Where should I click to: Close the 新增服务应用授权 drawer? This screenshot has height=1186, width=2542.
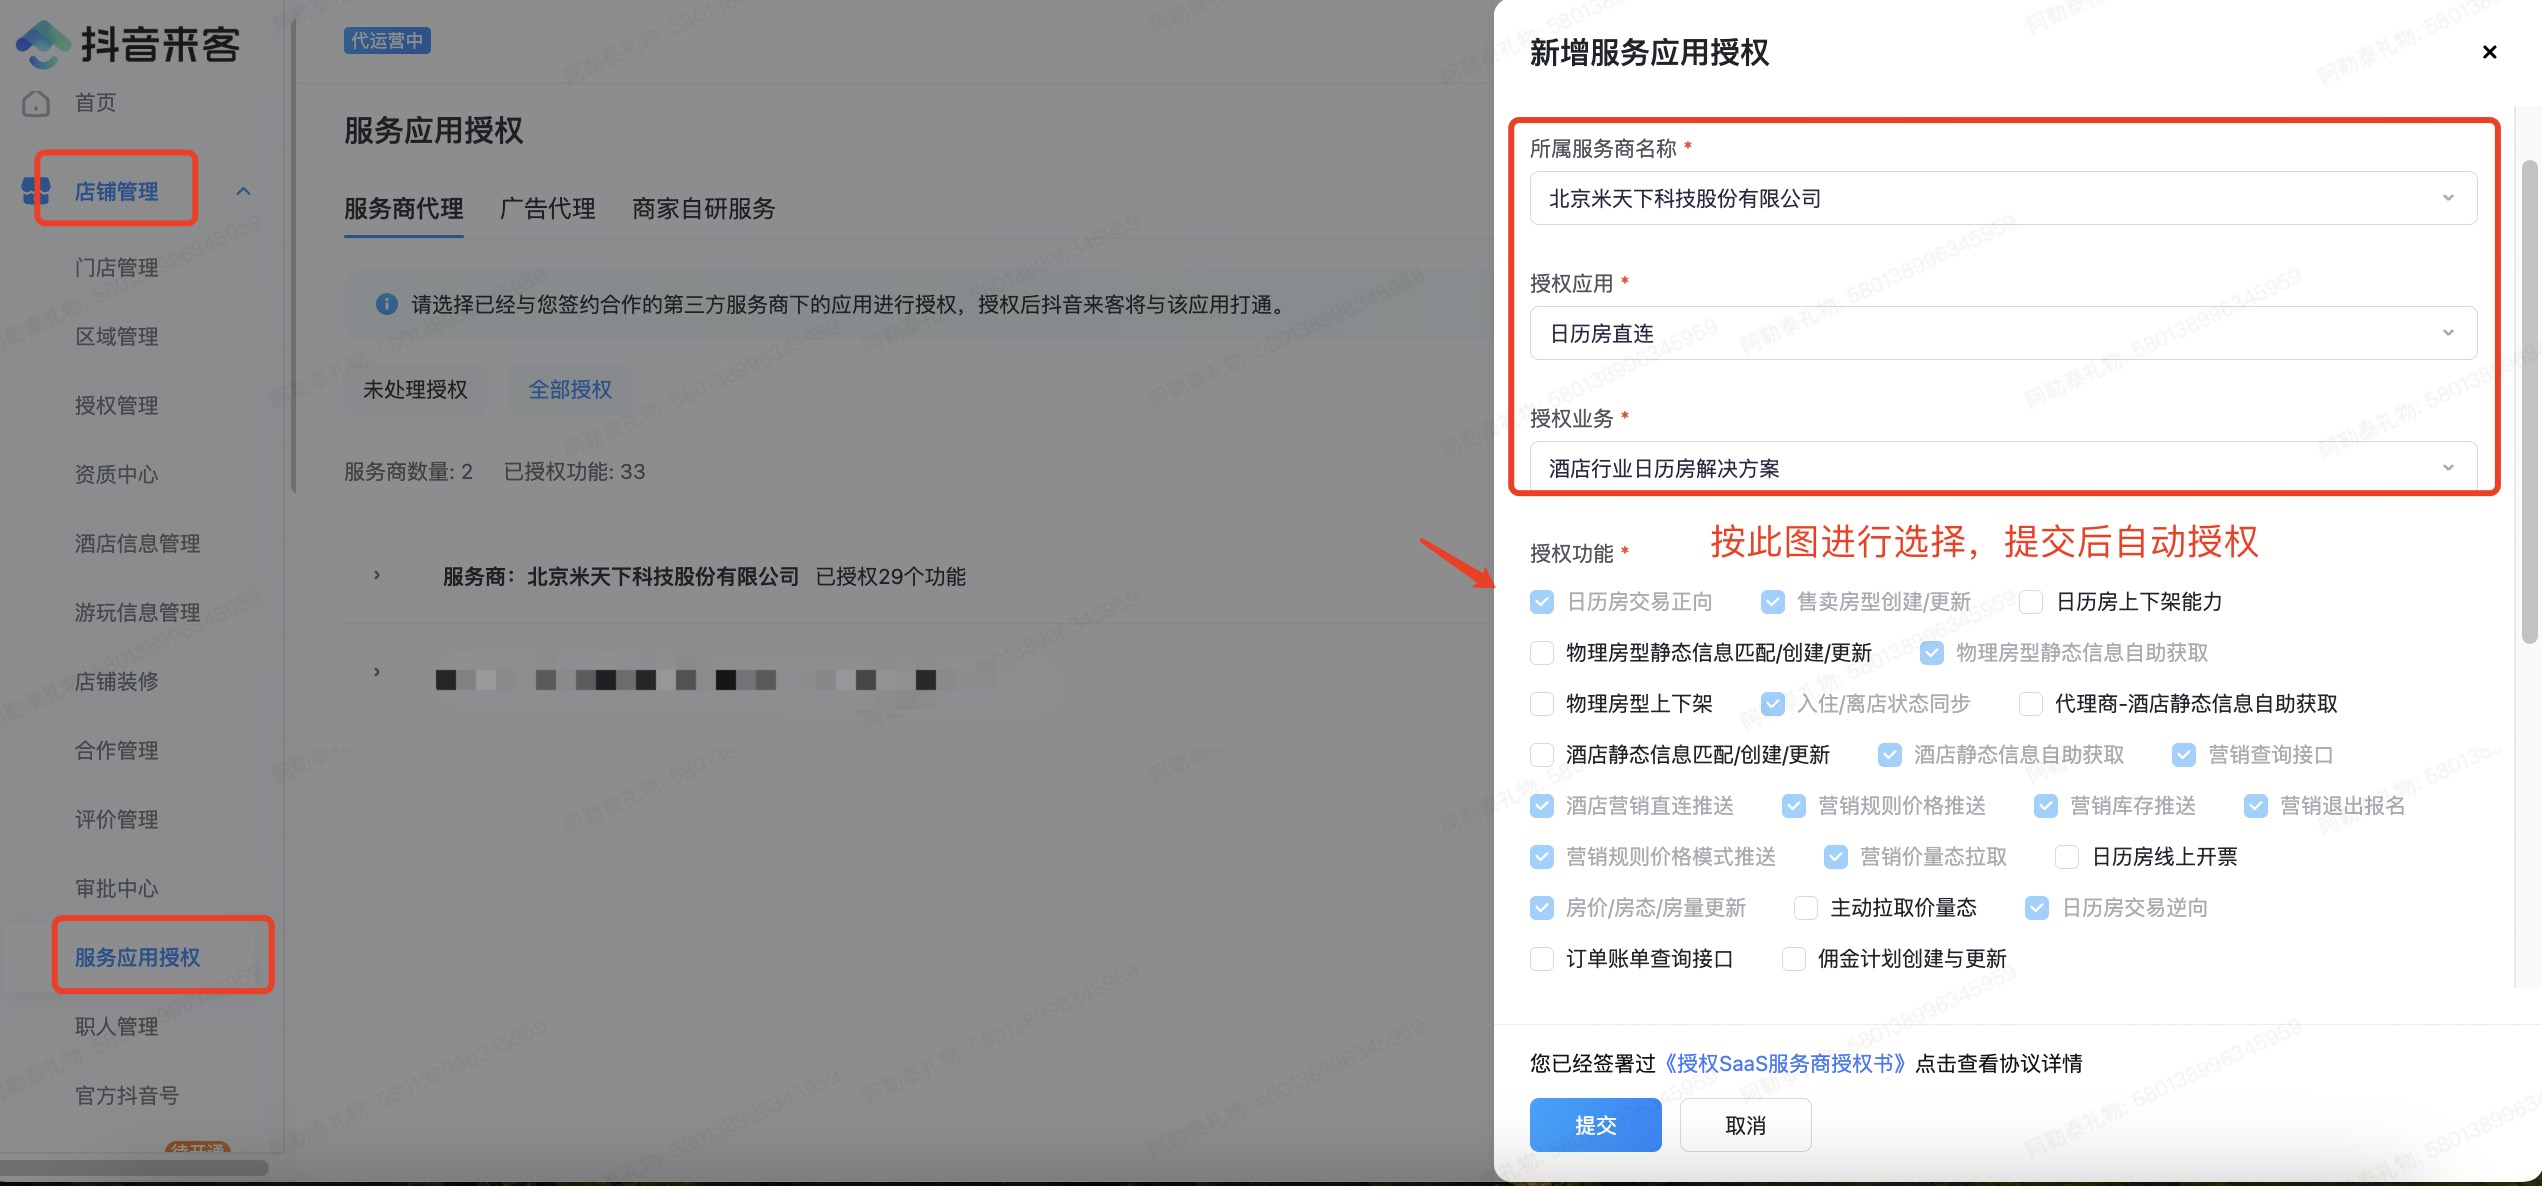2490,52
